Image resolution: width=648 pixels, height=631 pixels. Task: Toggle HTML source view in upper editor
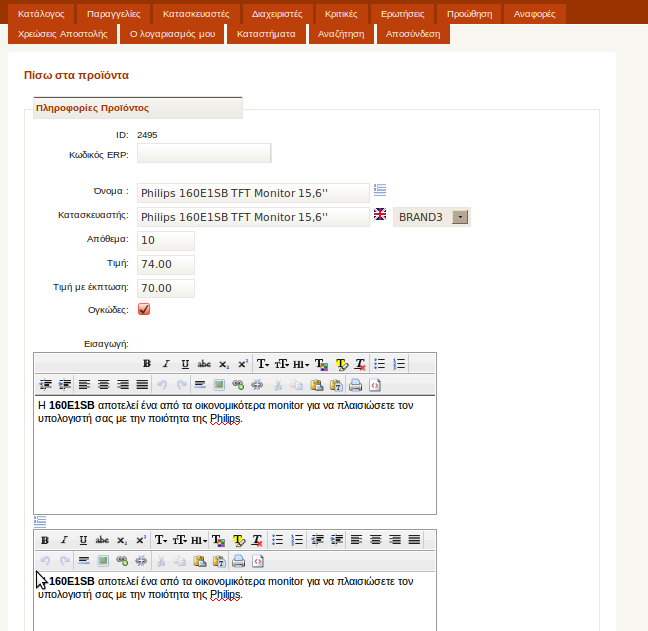(375, 385)
